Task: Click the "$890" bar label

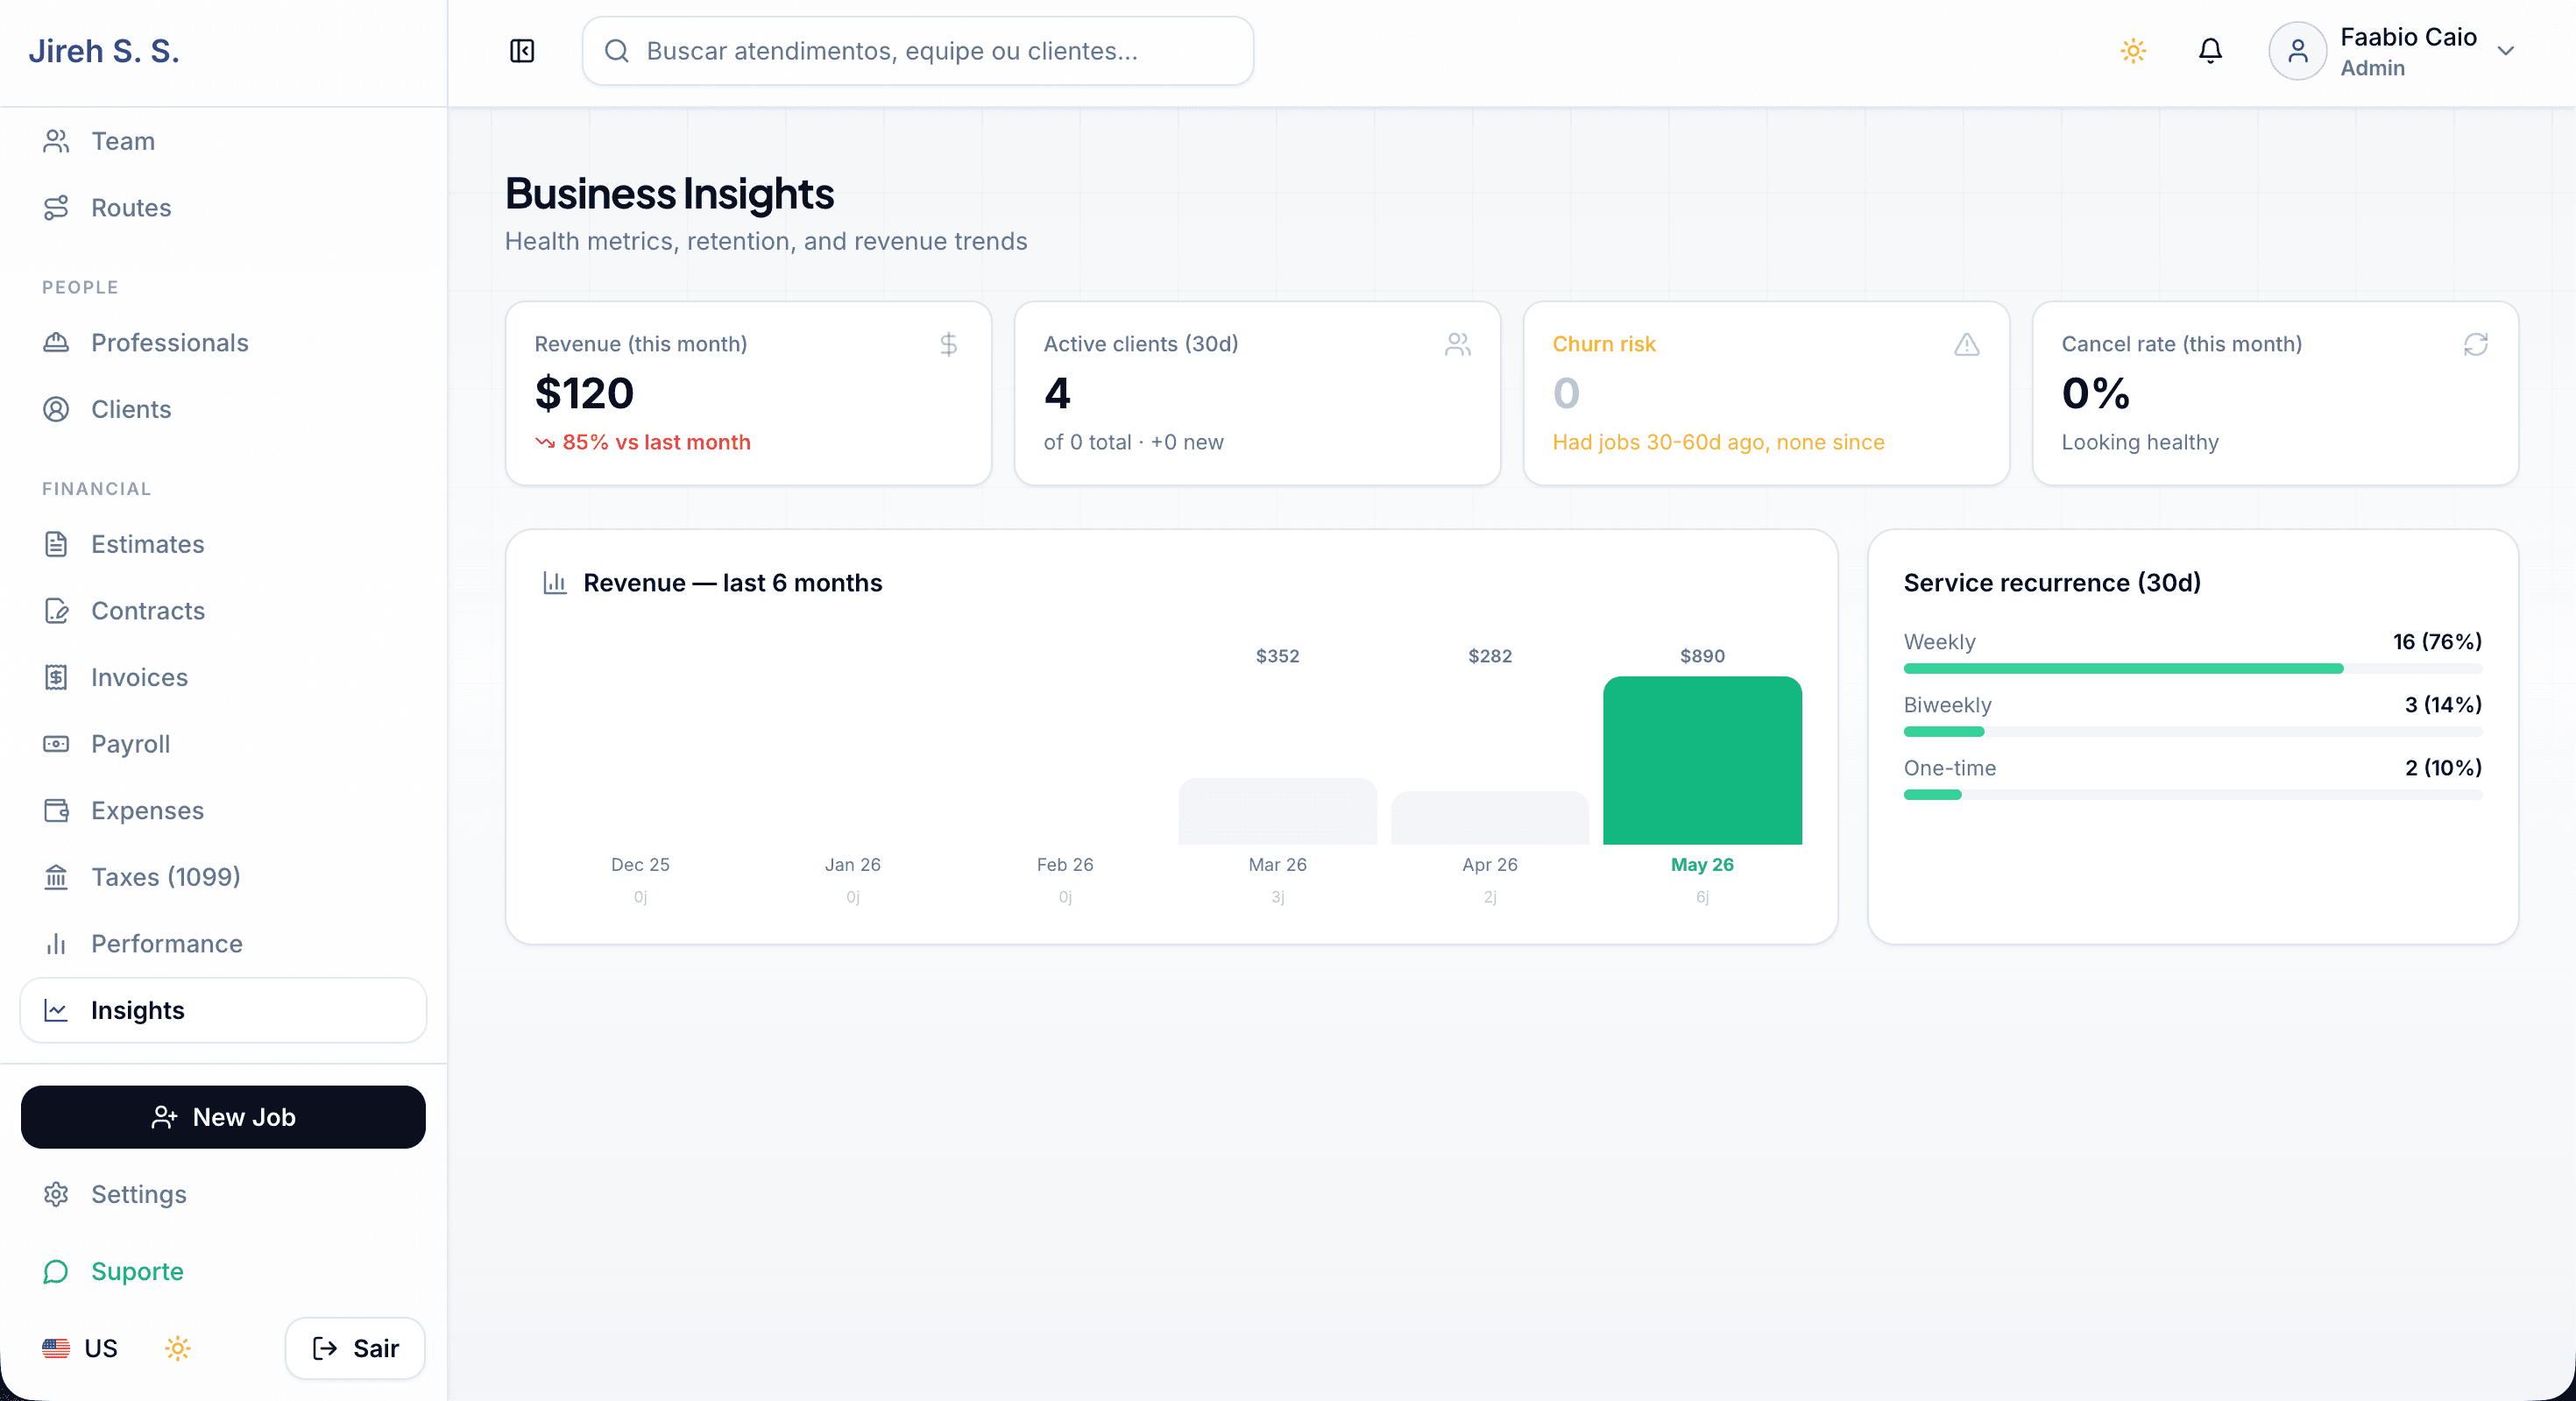Action: point(1702,656)
